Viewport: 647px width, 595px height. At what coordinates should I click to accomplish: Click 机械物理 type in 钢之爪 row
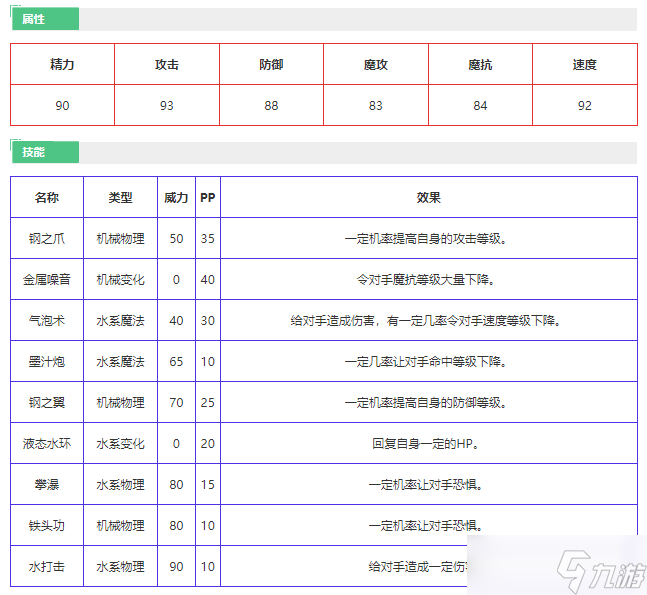click(x=120, y=238)
